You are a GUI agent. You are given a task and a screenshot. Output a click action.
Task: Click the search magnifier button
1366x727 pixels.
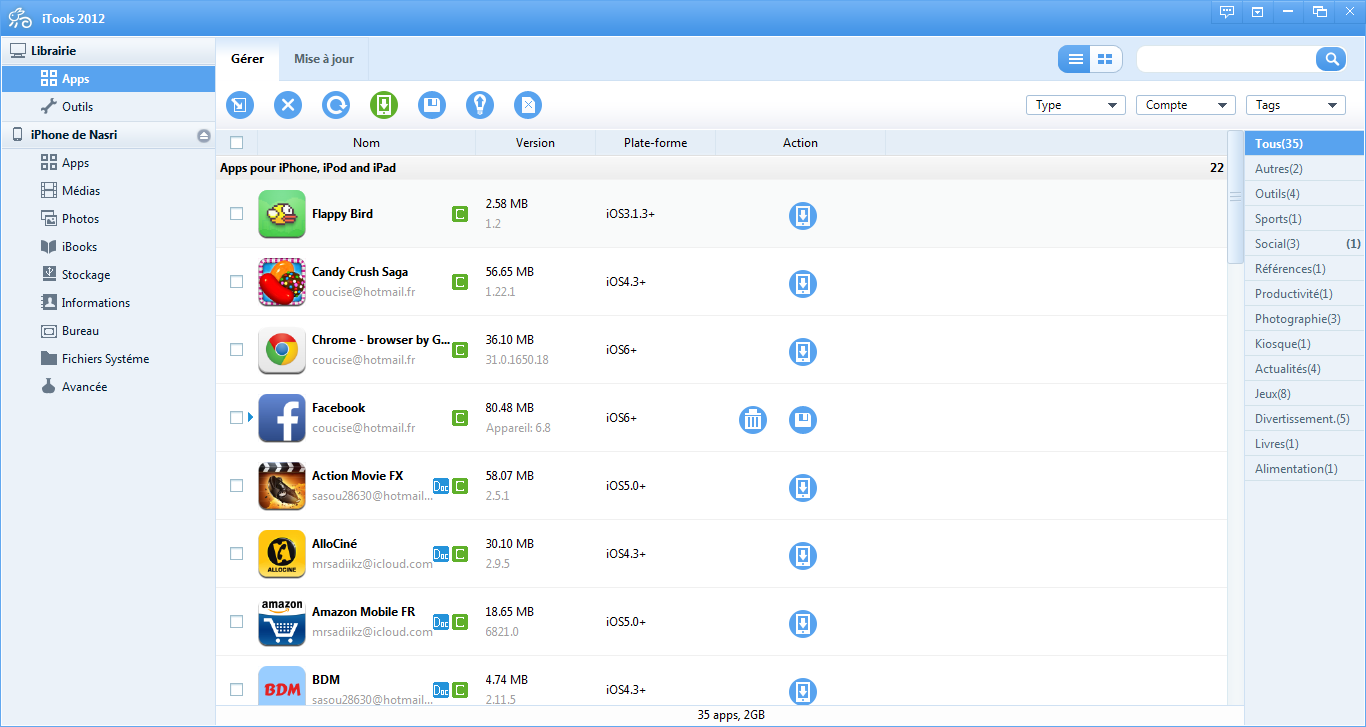[x=1331, y=59]
